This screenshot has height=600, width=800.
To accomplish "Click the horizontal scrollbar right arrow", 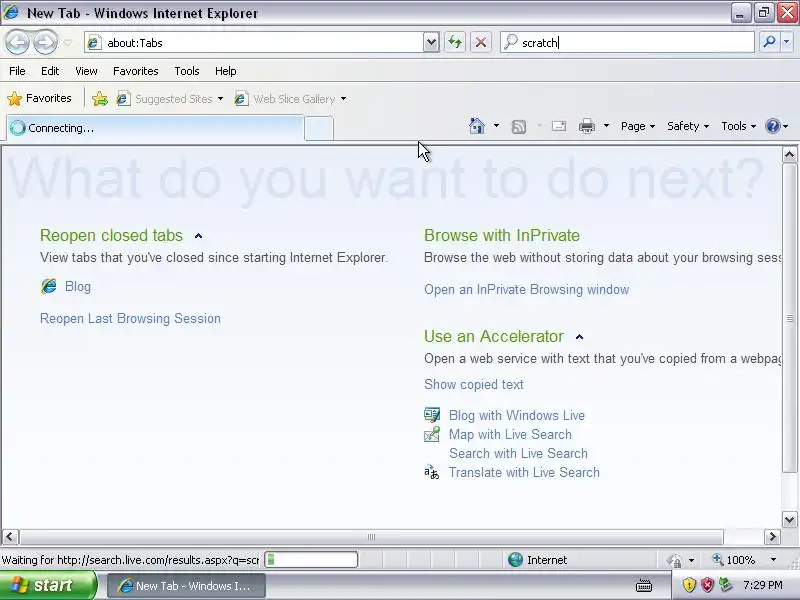I will (772, 537).
